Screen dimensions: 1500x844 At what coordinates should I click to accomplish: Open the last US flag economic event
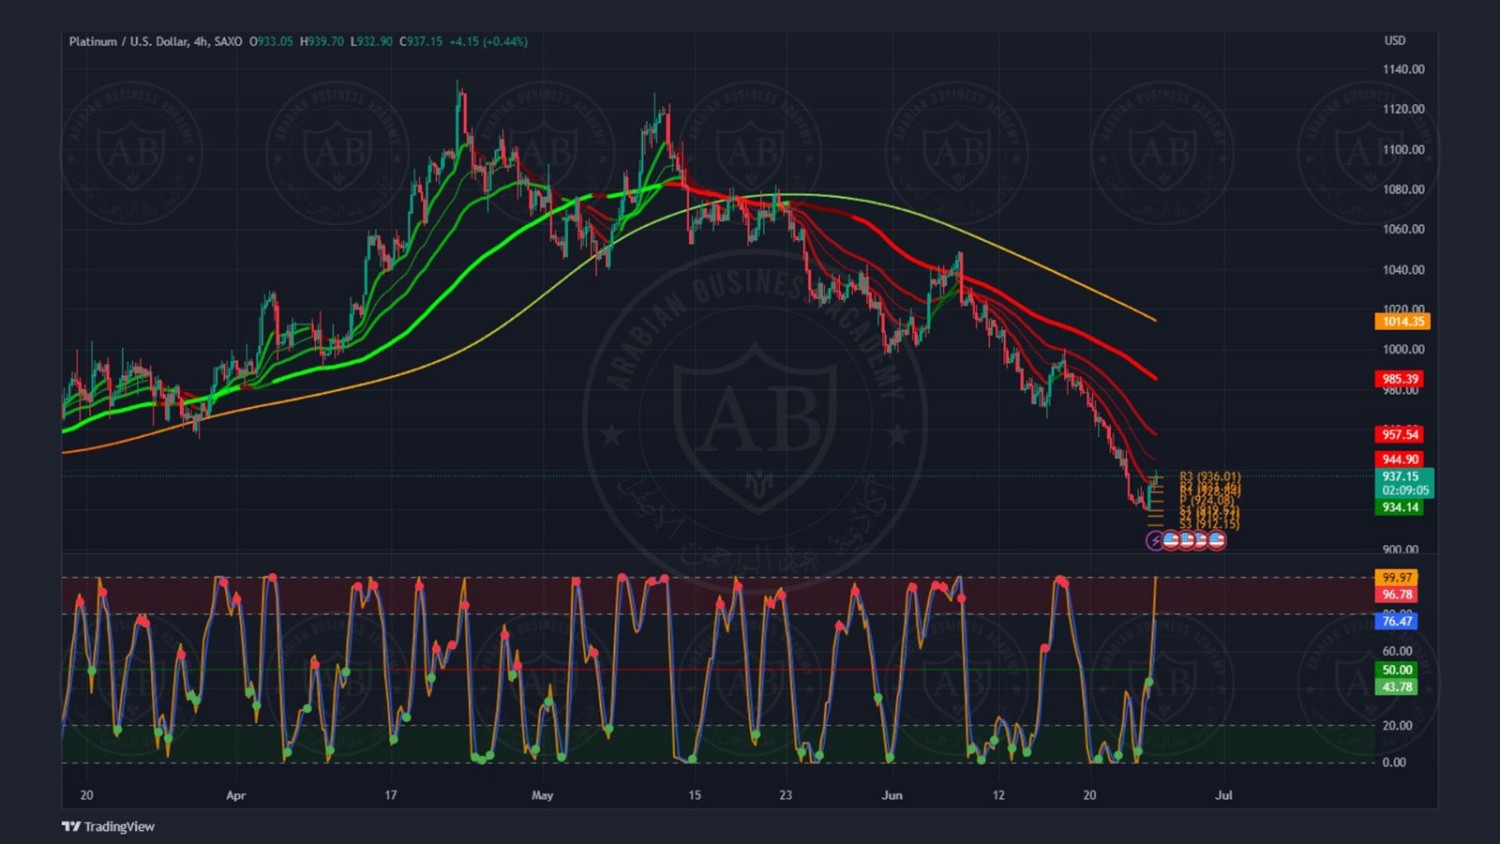[x=1216, y=540]
